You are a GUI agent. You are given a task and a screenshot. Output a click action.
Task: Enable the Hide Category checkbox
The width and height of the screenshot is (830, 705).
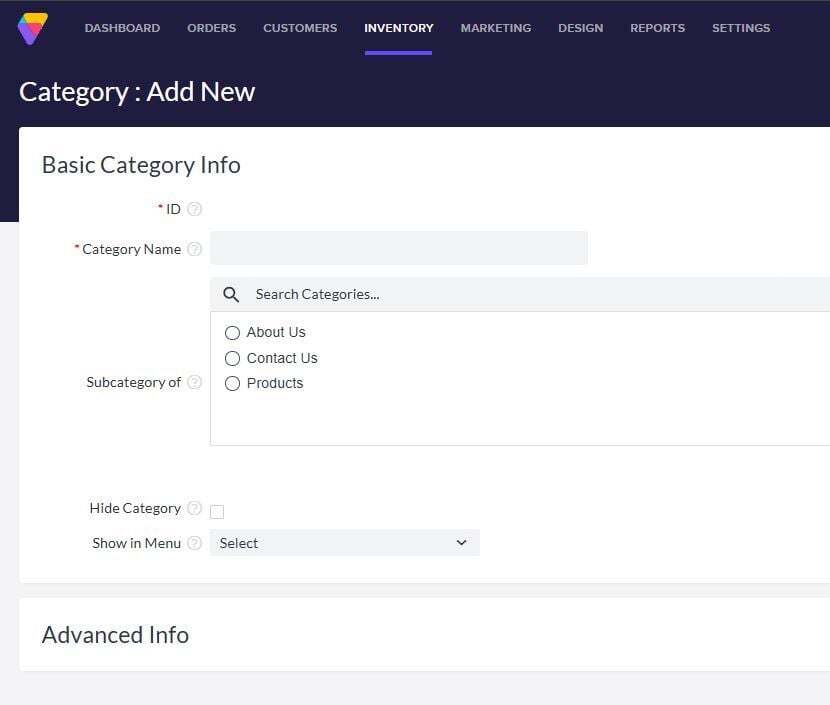[x=217, y=511]
